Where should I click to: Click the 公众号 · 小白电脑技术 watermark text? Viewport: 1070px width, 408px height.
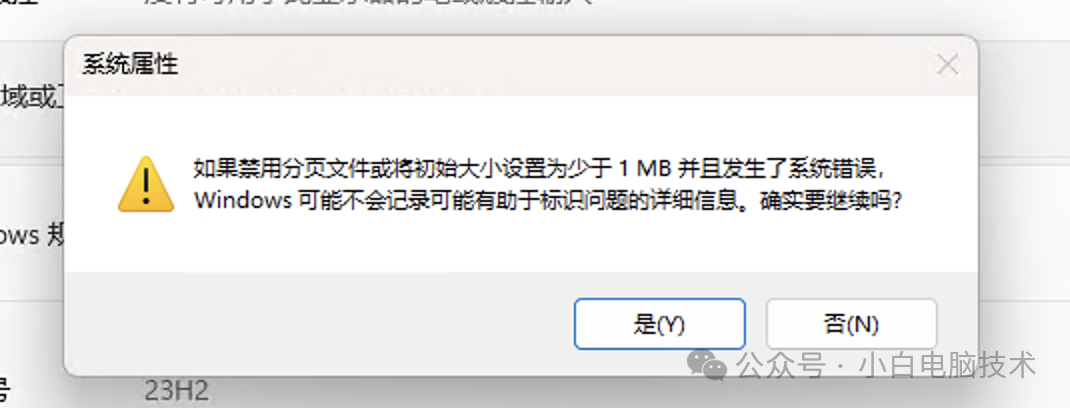(886, 366)
